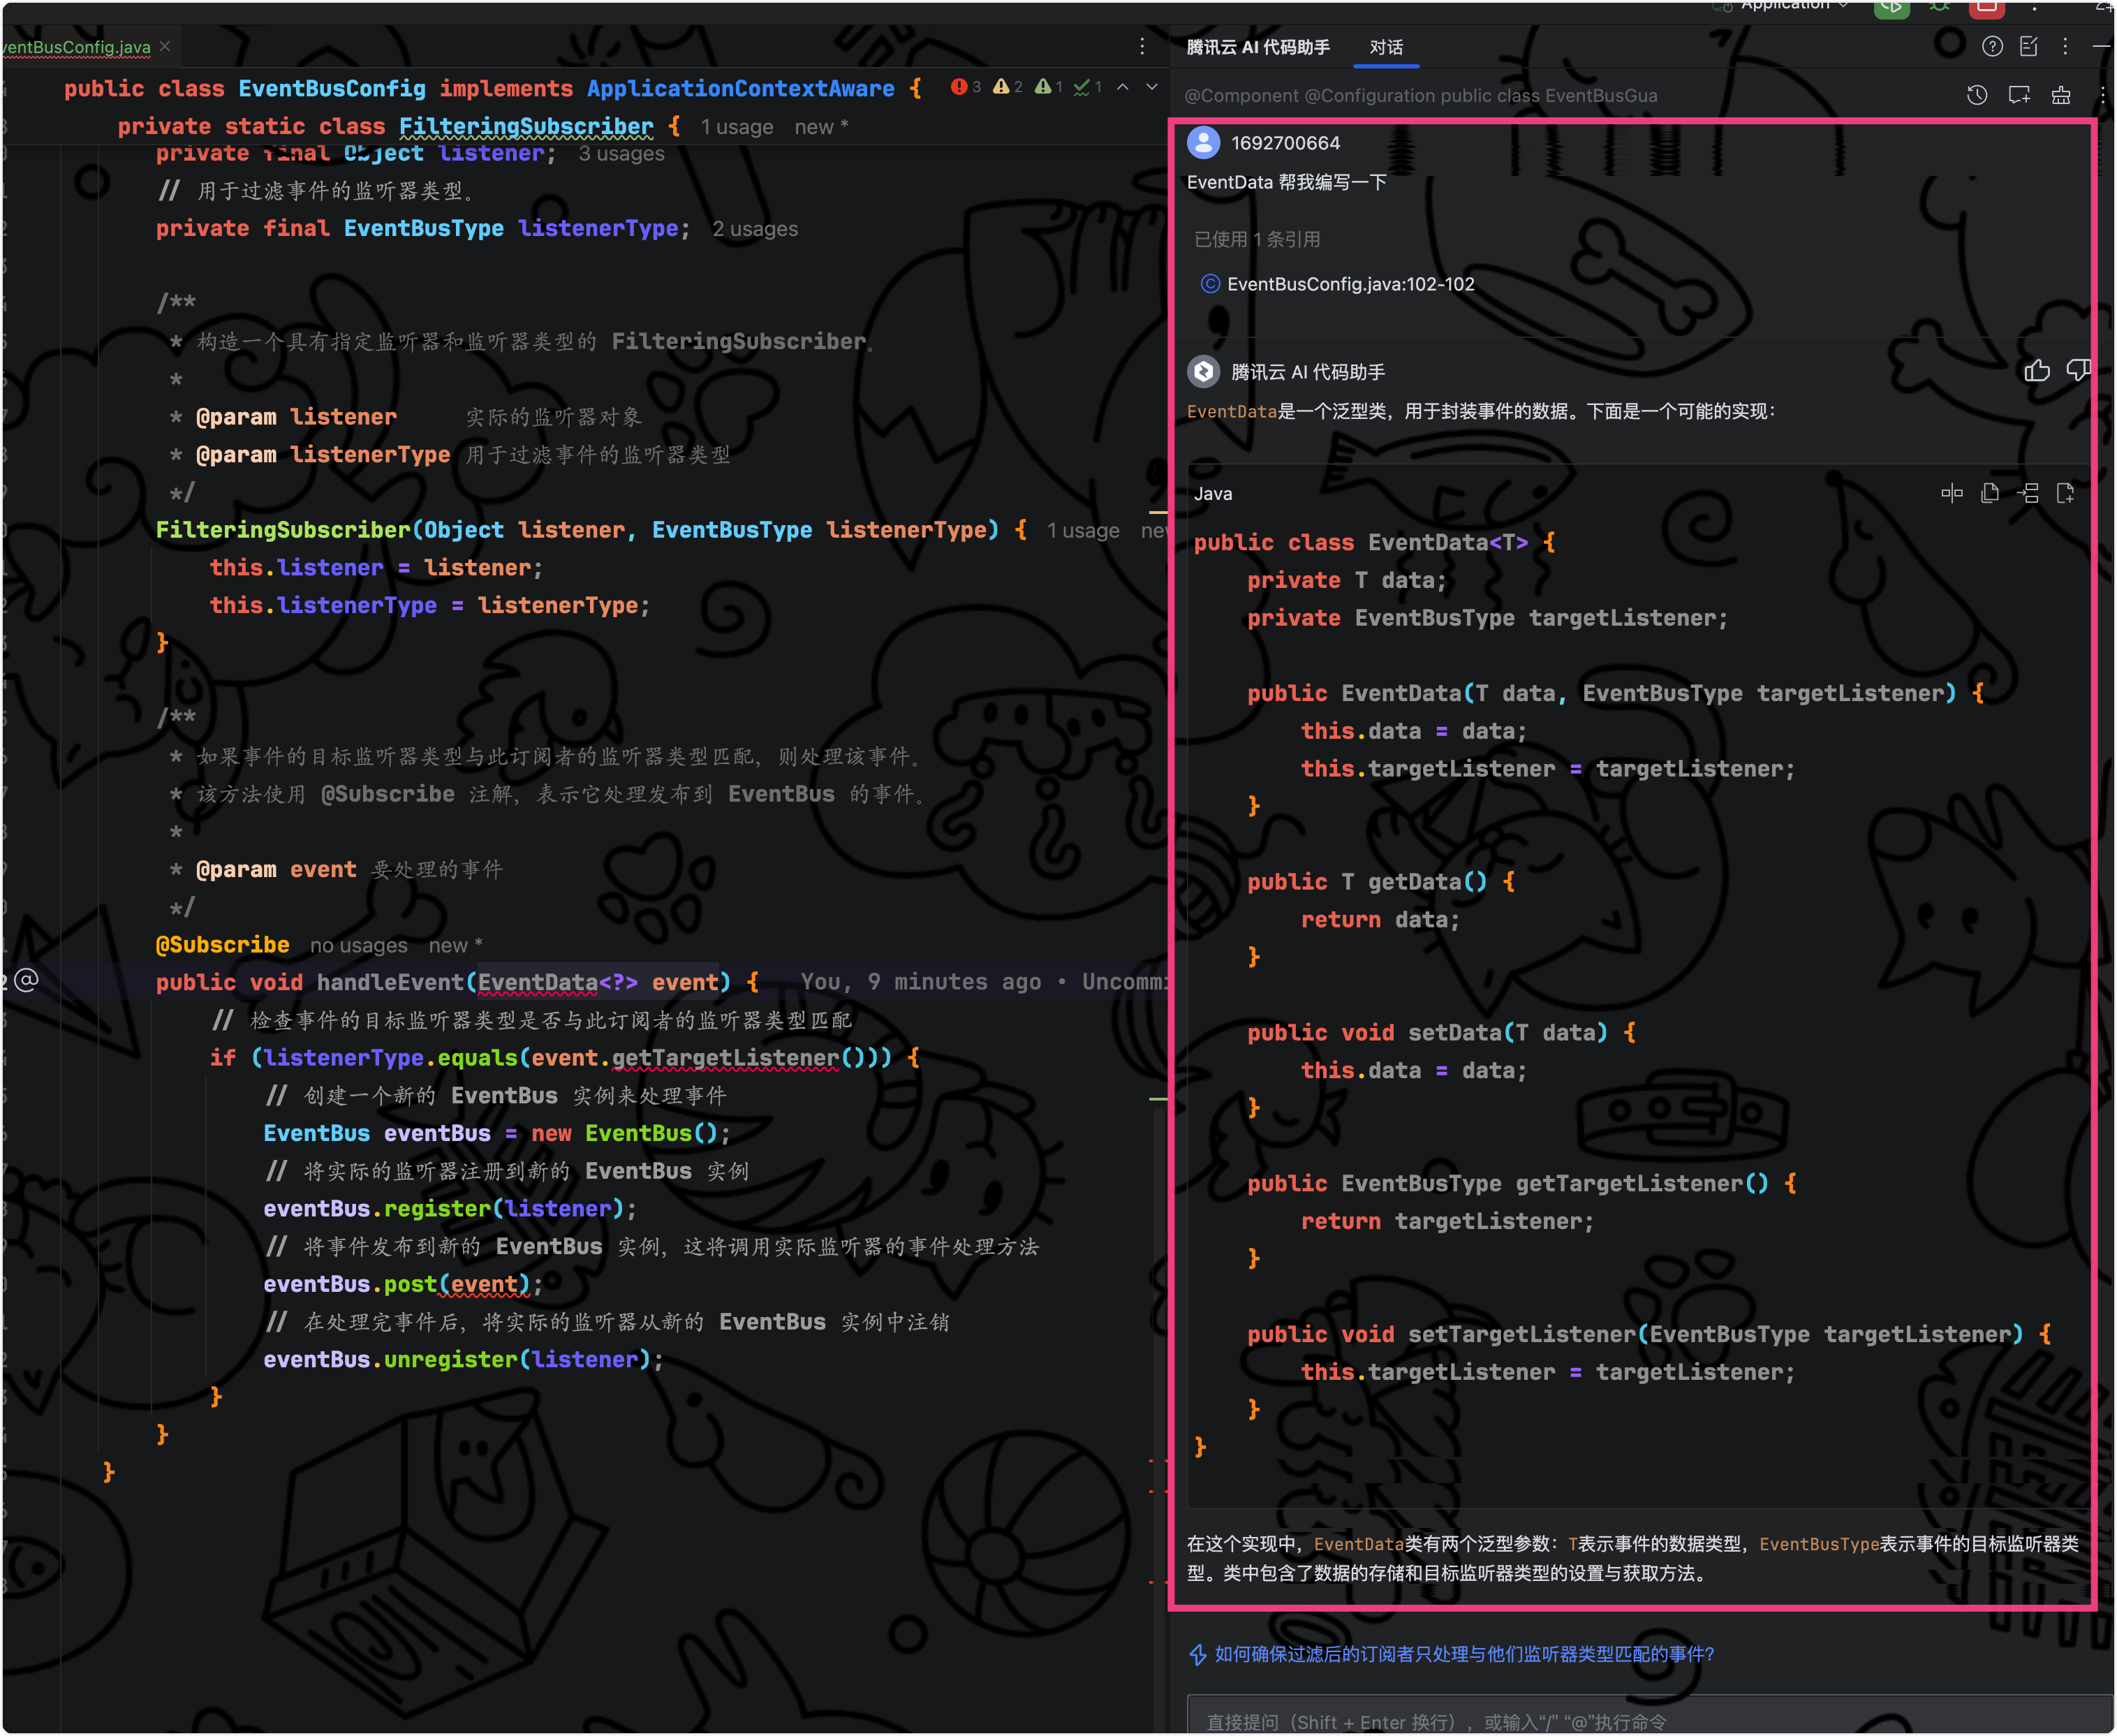This screenshot has width=2117, height=1736.
Task: Focus the 直接提问 chat input field
Action: click(x=1649, y=1715)
